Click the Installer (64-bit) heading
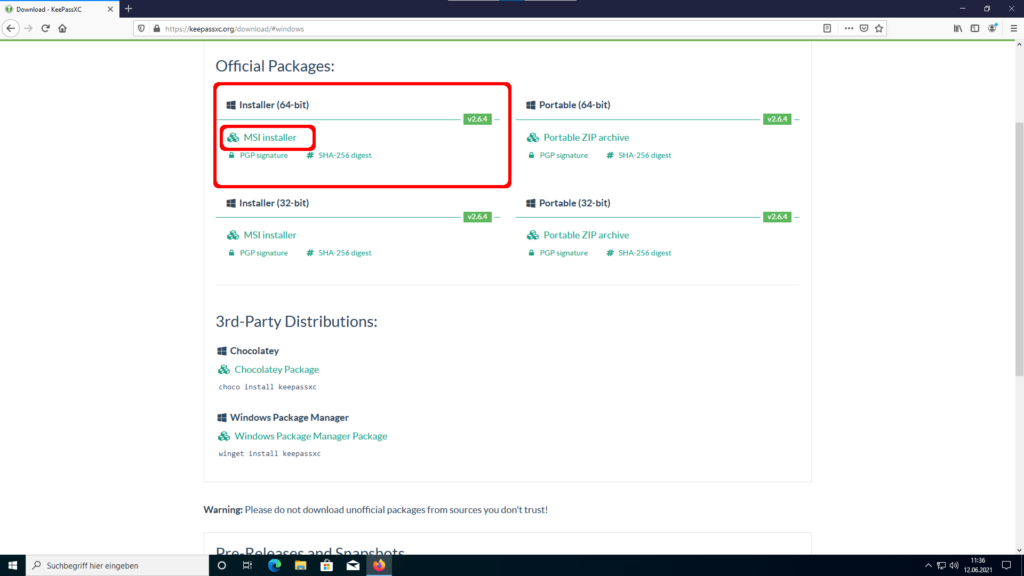The width and height of the screenshot is (1024, 576). [274, 105]
